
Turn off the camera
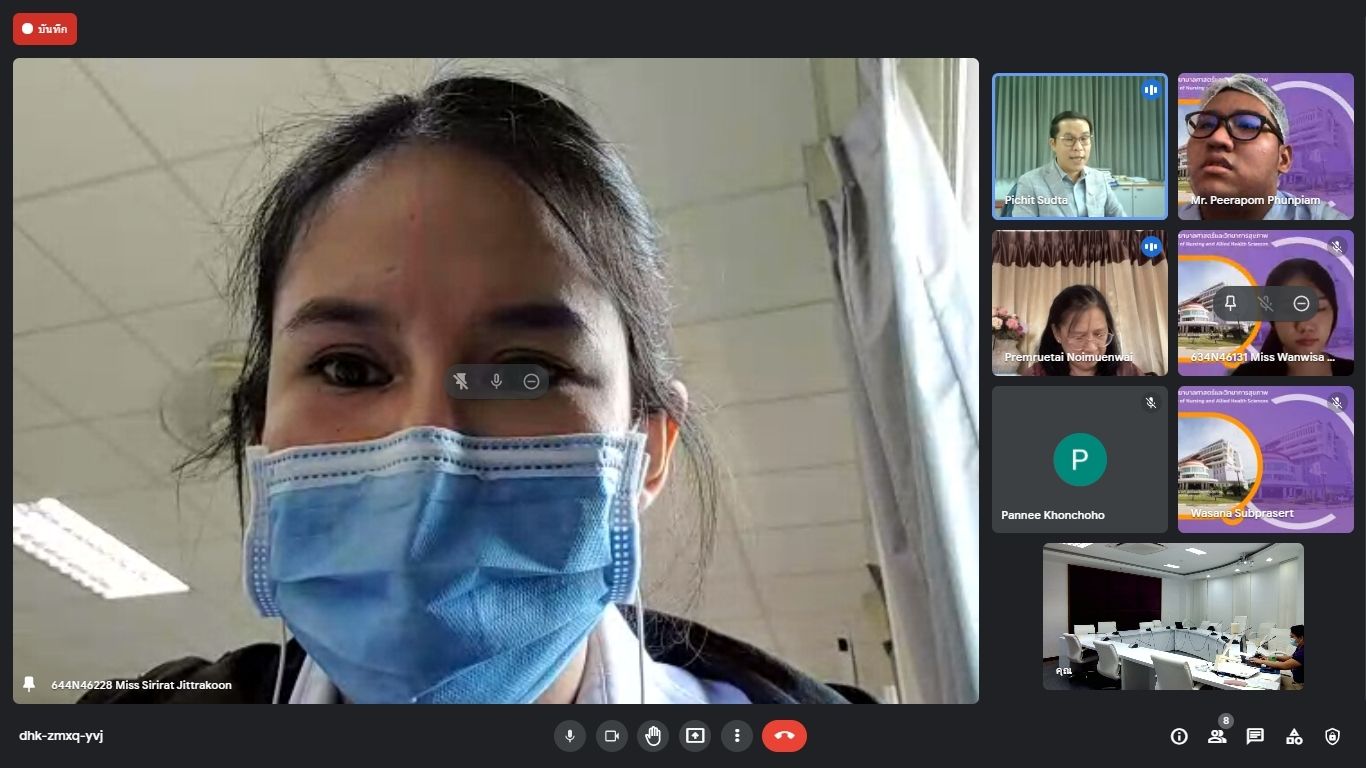pyautogui.click(x=612, y=736)
